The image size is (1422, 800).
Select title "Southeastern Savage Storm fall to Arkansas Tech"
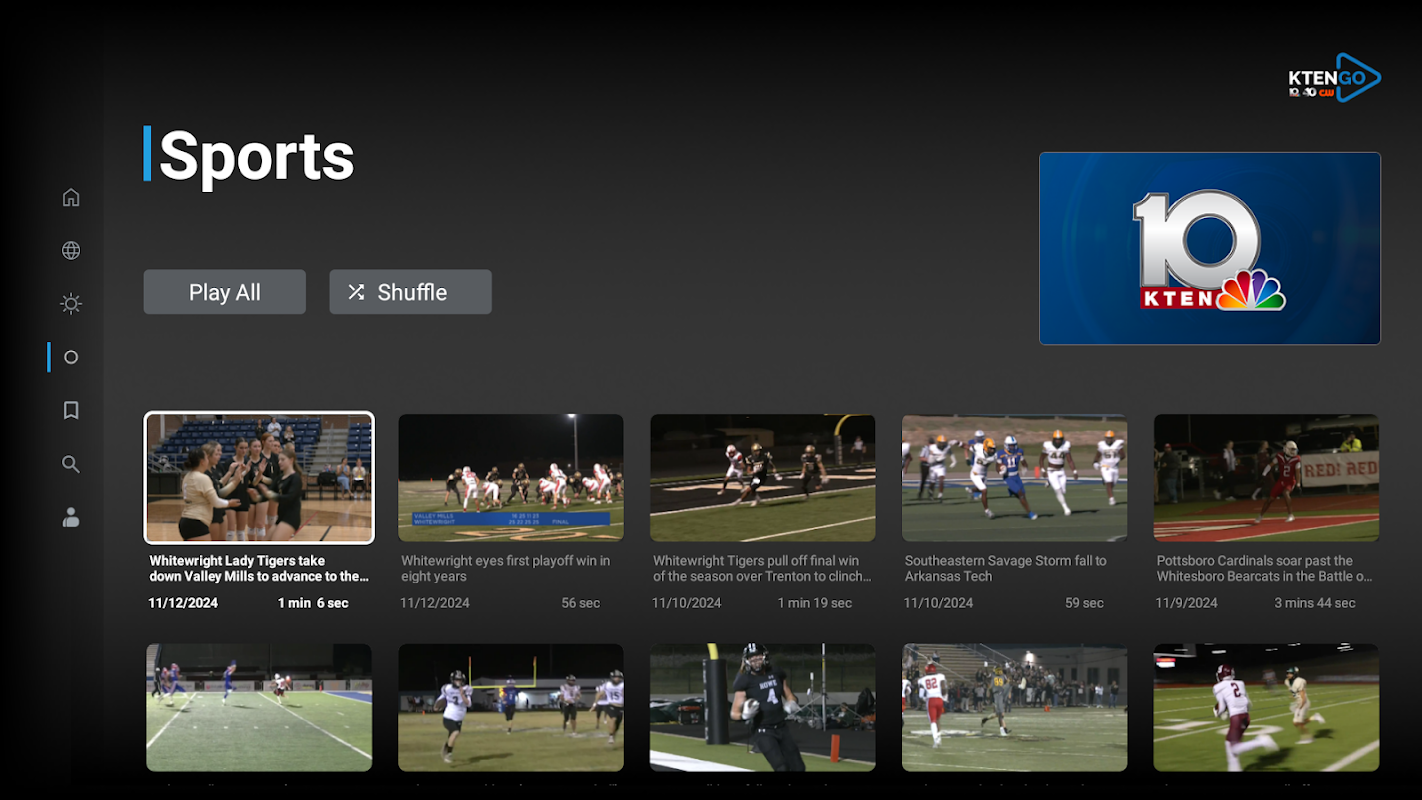click(1006, 568)
